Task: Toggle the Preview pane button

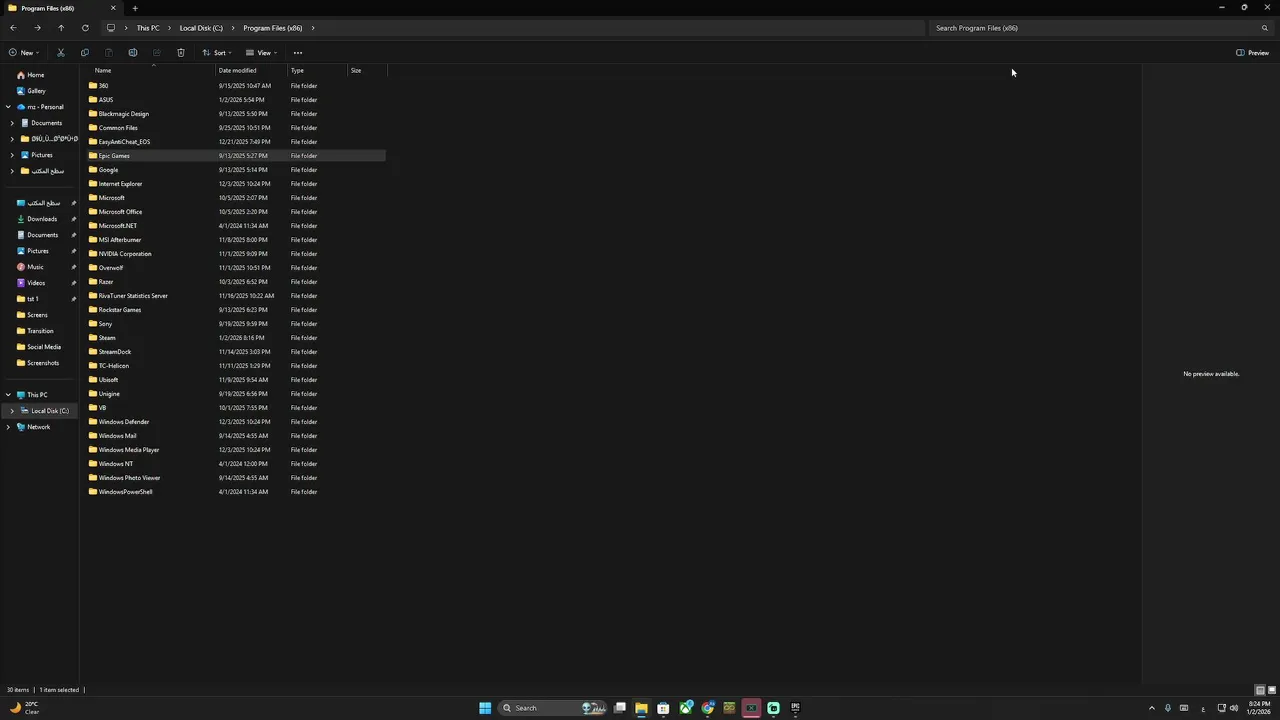Action: [1253, 53]
